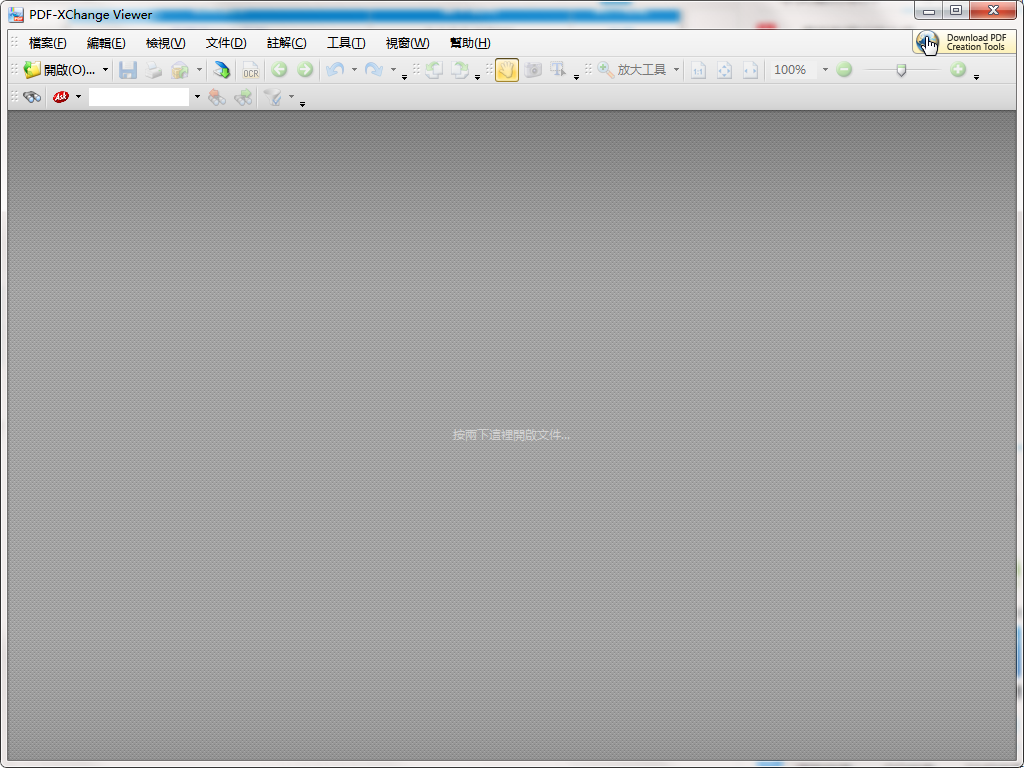Screen dimensions: 1024x768
Task: Expand the 開啟 recent files dropdown arrow
Action: (x=104, y=70)
